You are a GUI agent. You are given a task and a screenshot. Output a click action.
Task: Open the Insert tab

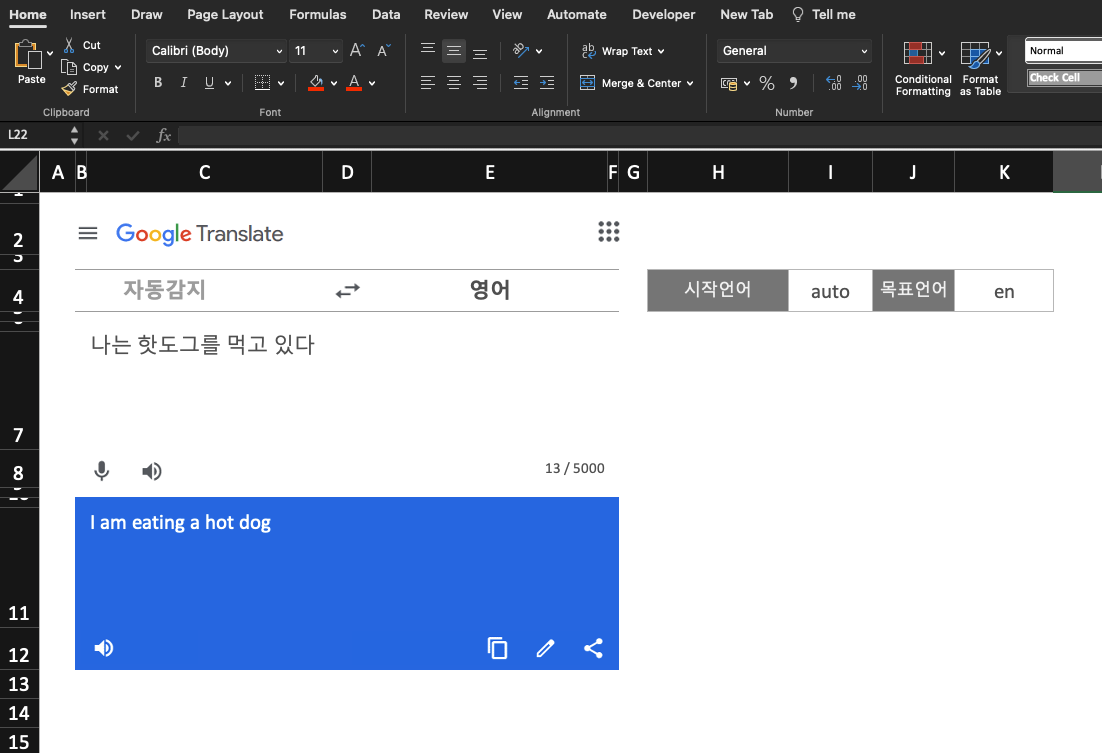tap(87, 14)
